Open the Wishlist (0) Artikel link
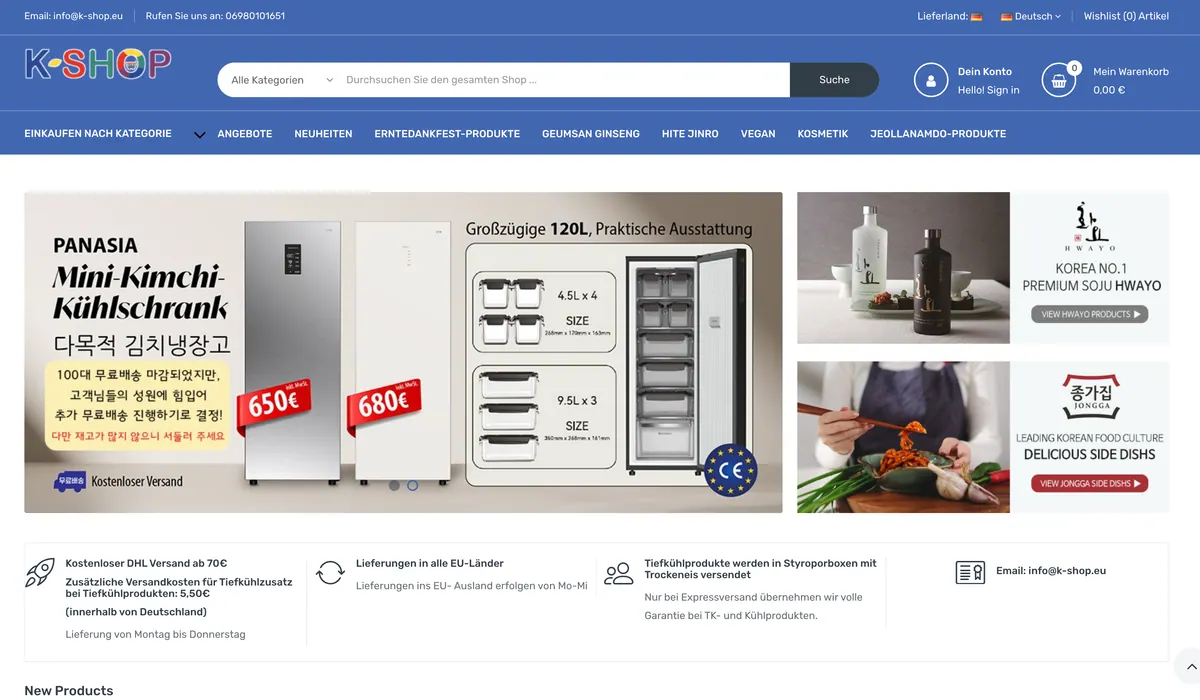Image resolution: width=1200 pixels, height=700 pixels. tap(1126, 17)
